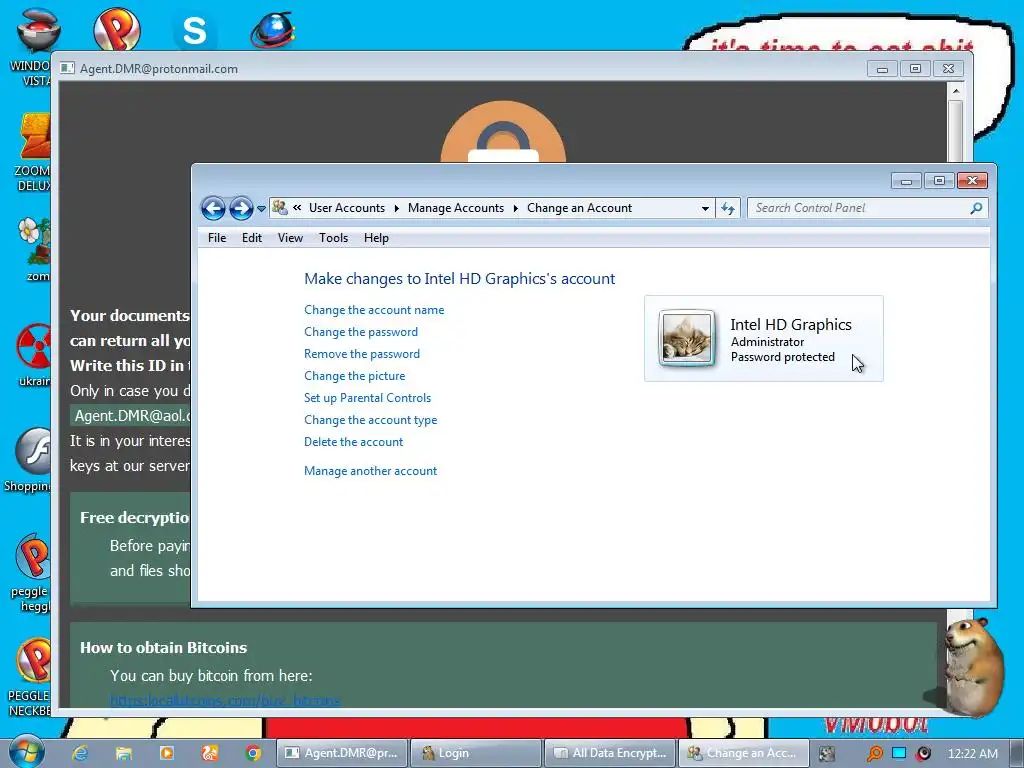
Task: Open the Windows Start orb
Action: tap(26, 752)
